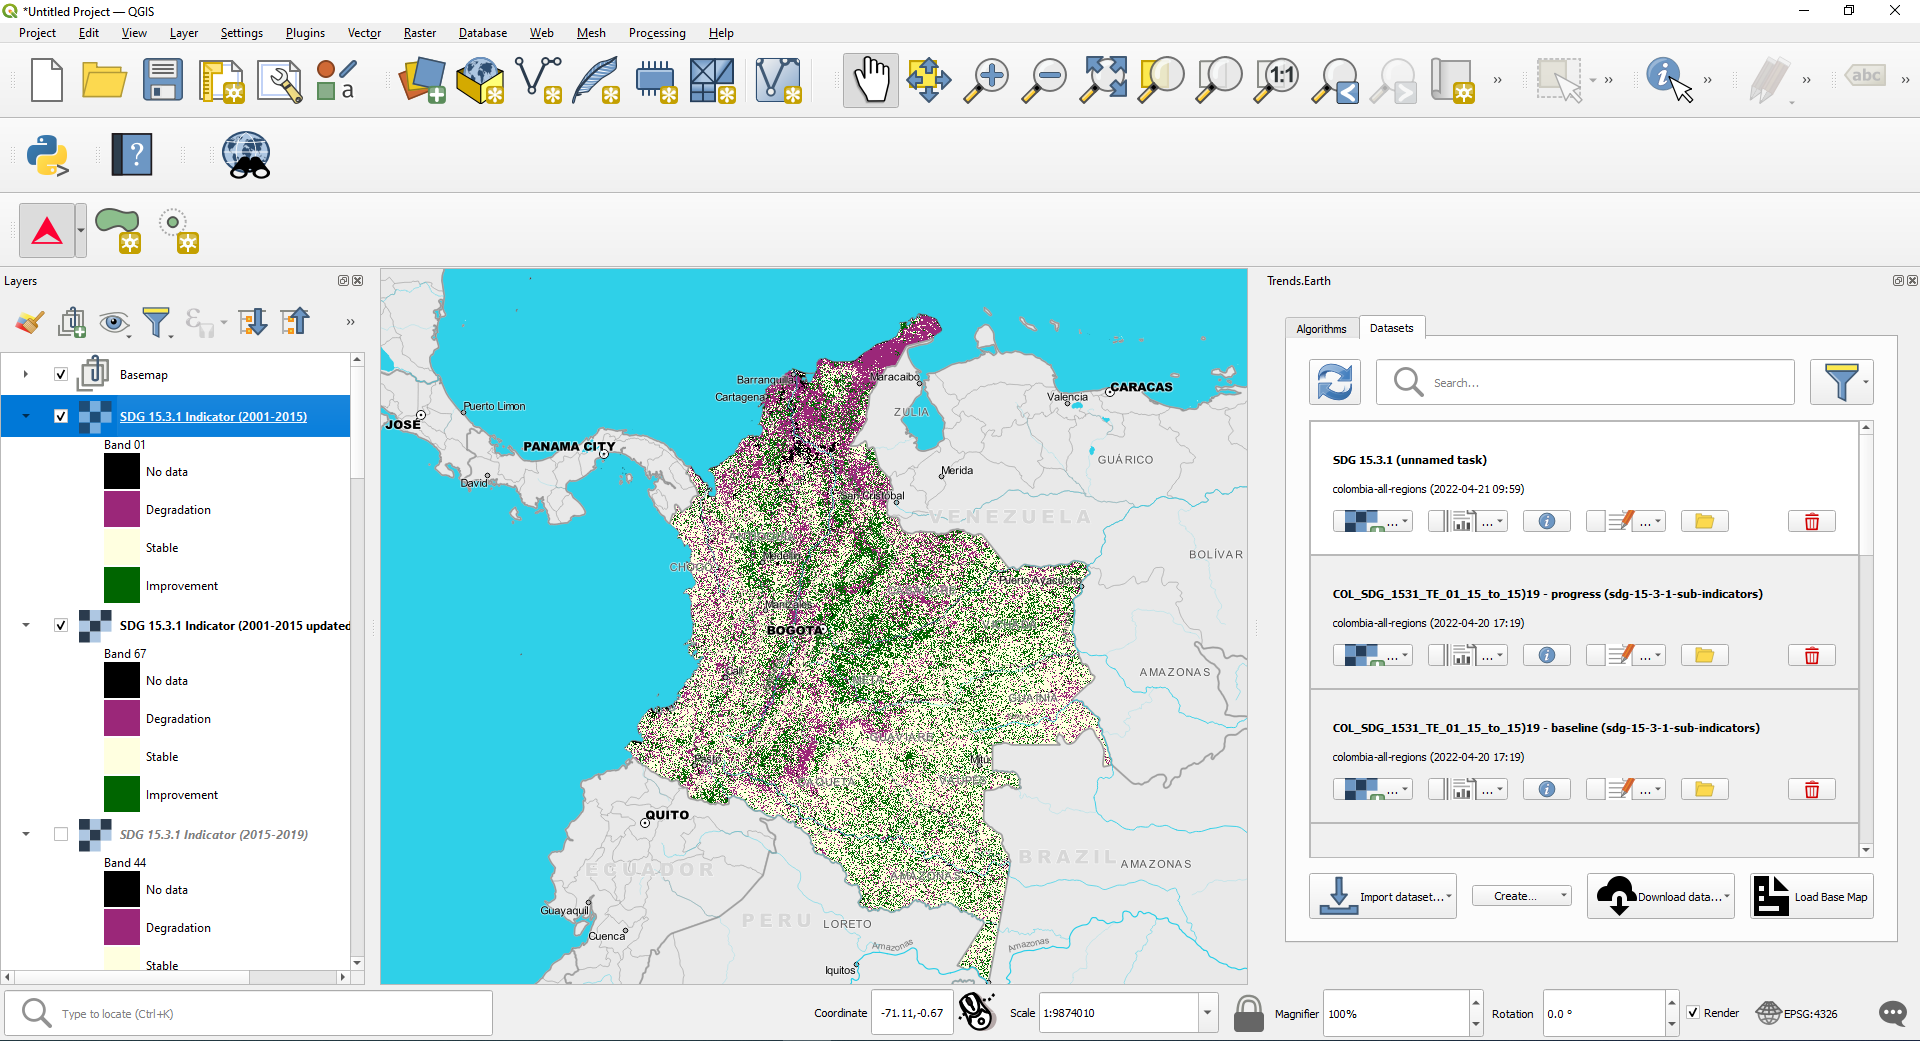Image resolution: width=1920 pixels, height=1041 pixels.
Task: Click the refresh datasets icon in Trends.Earth
Action: coord(1334,383)
